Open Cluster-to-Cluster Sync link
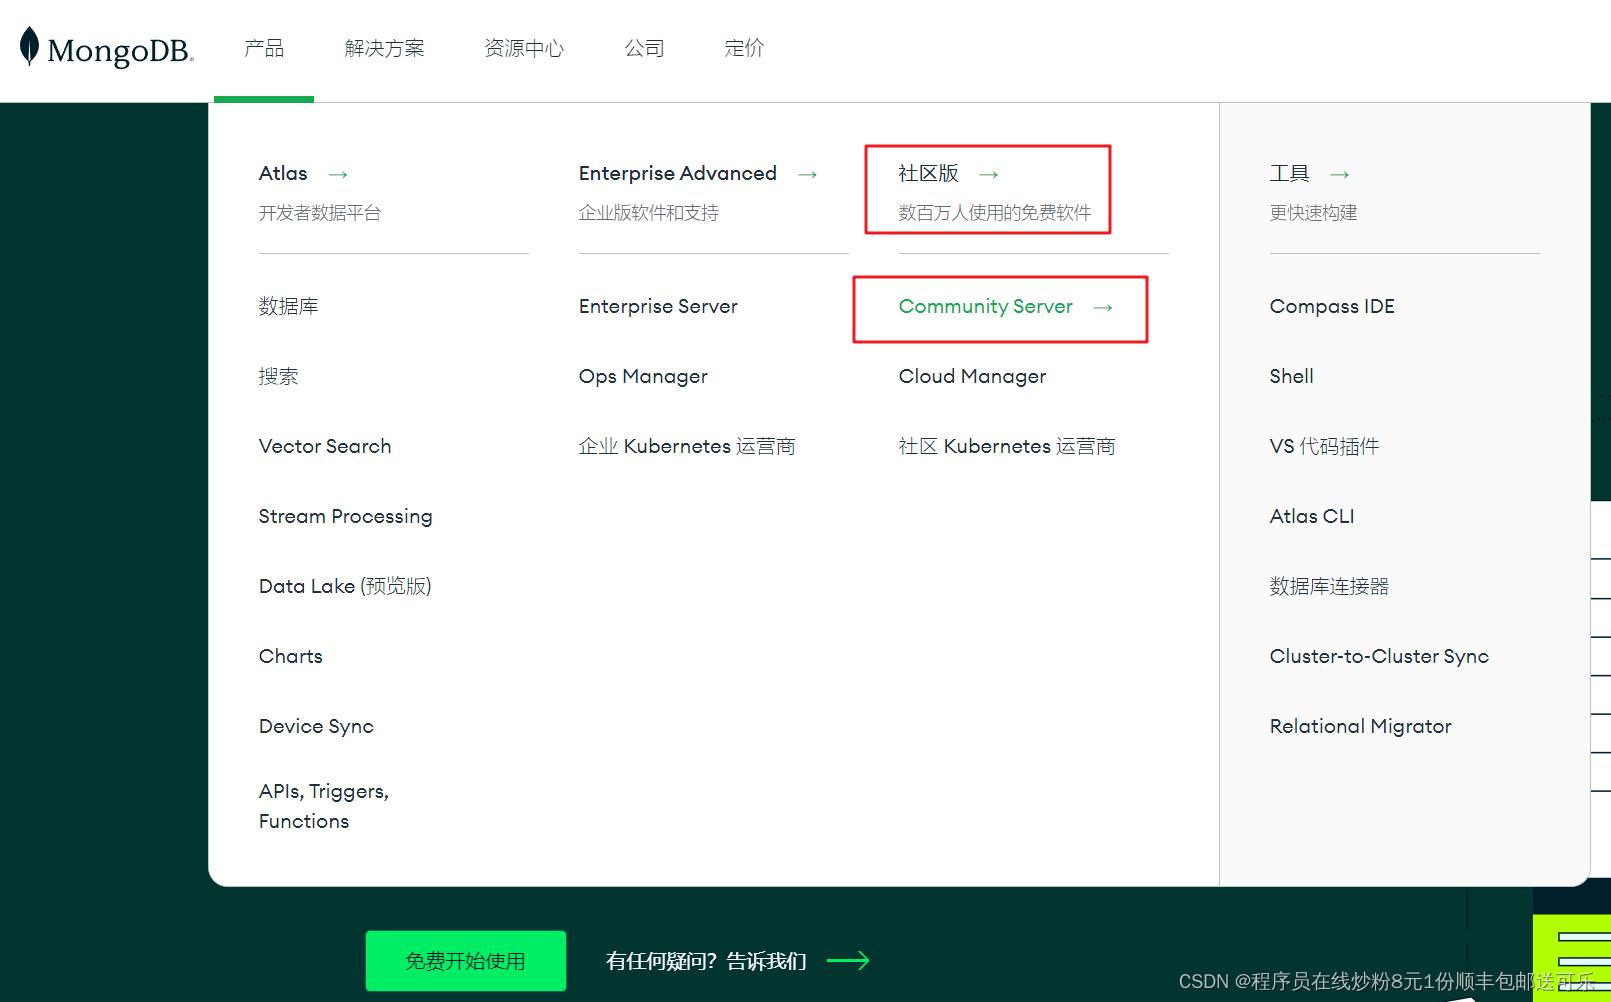Viewport: 1611px width, 1002px height. [x=1380, y=656]
